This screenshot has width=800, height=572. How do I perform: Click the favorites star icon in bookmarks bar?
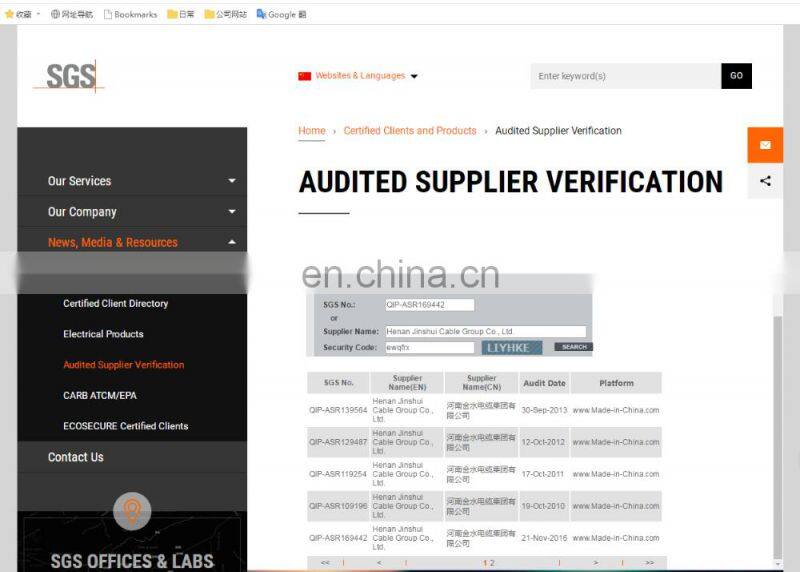pyautogui.click(x=10, y=15)
